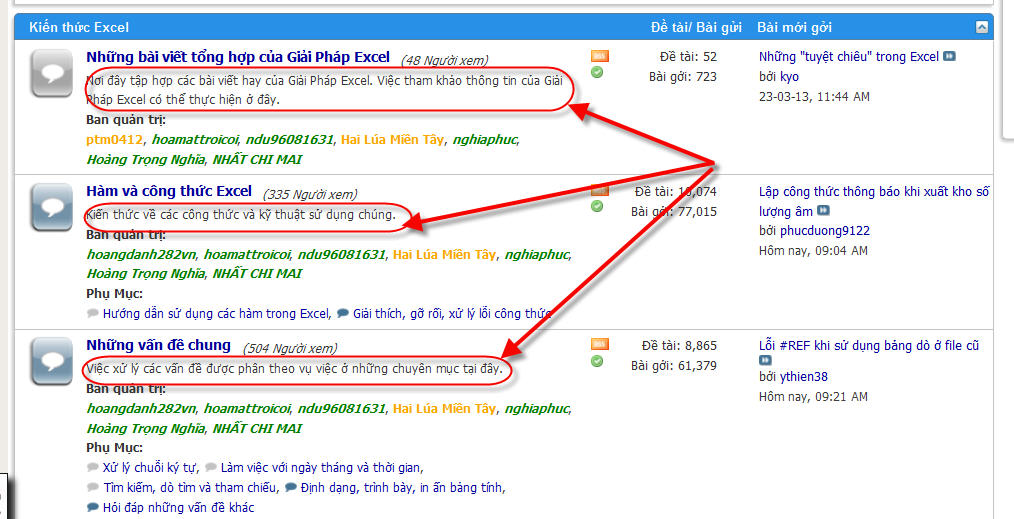Open moderator hoangdanh282vn in Những vấn đề chung
Image resolution: width=1014 pixels, height=519 pixels.
(141, 408)
